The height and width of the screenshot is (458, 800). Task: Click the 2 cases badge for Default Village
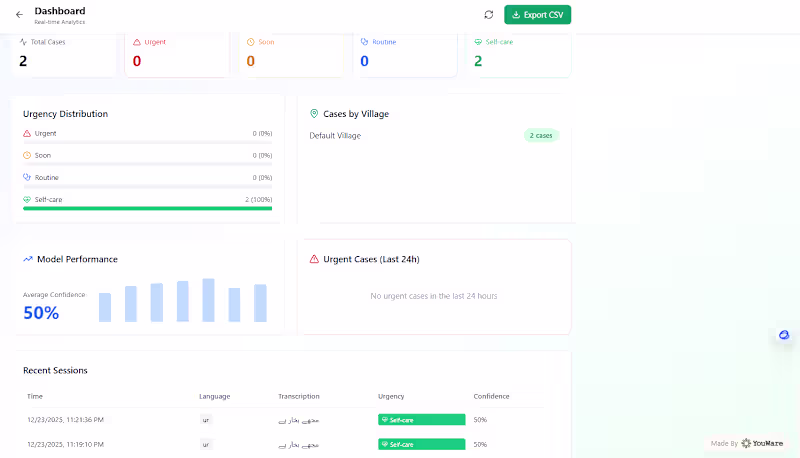(x=541, y=136)
